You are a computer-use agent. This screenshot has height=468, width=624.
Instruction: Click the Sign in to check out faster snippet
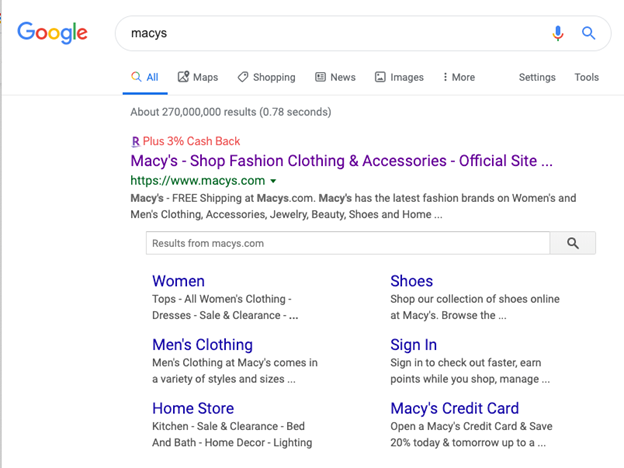[470, 371]
